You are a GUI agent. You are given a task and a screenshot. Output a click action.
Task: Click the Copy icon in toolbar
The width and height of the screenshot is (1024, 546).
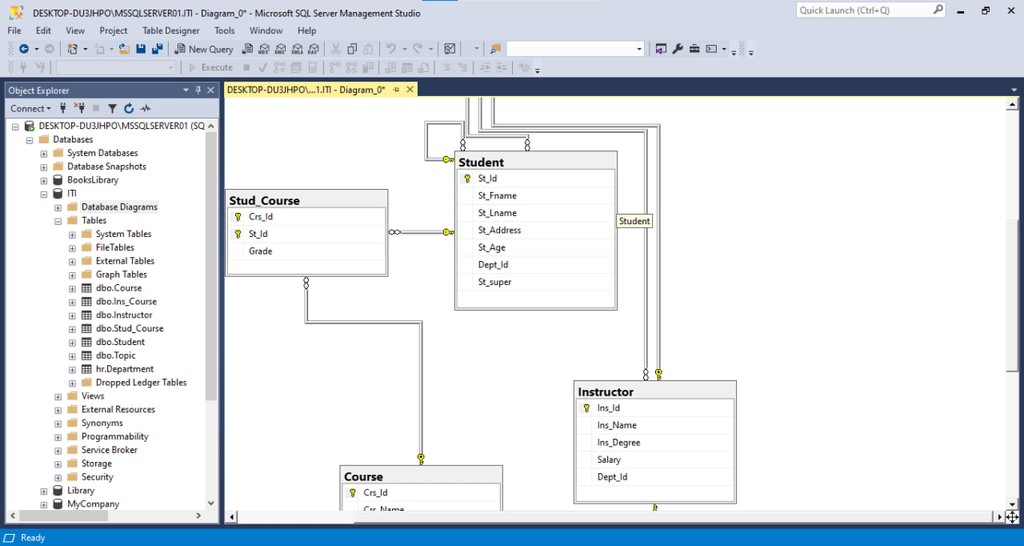[352, 49]
